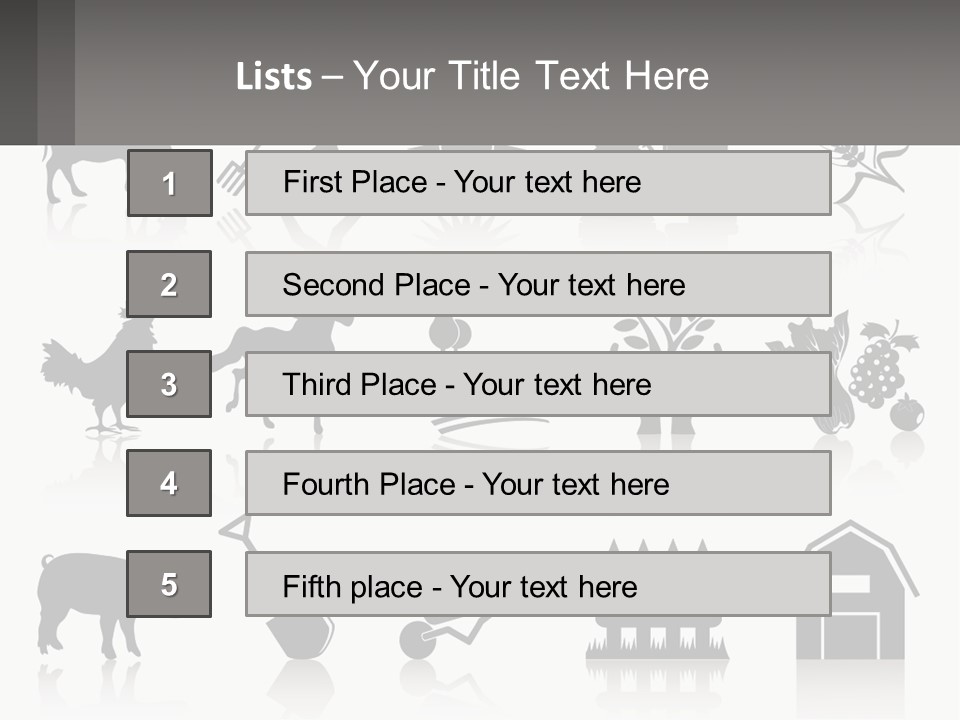Select the number 2 box

(x=169, y=284)
